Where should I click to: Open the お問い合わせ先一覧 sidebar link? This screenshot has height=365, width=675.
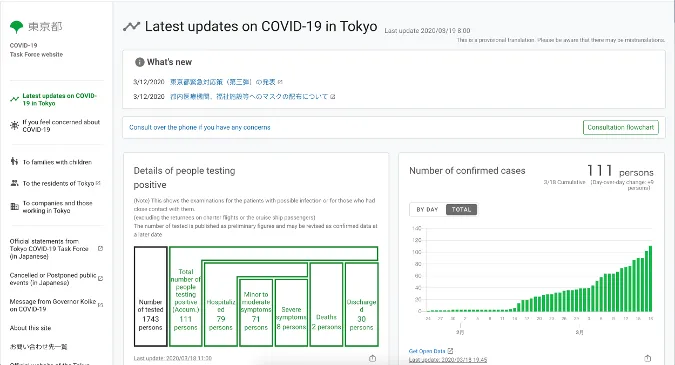pos(38,346)
